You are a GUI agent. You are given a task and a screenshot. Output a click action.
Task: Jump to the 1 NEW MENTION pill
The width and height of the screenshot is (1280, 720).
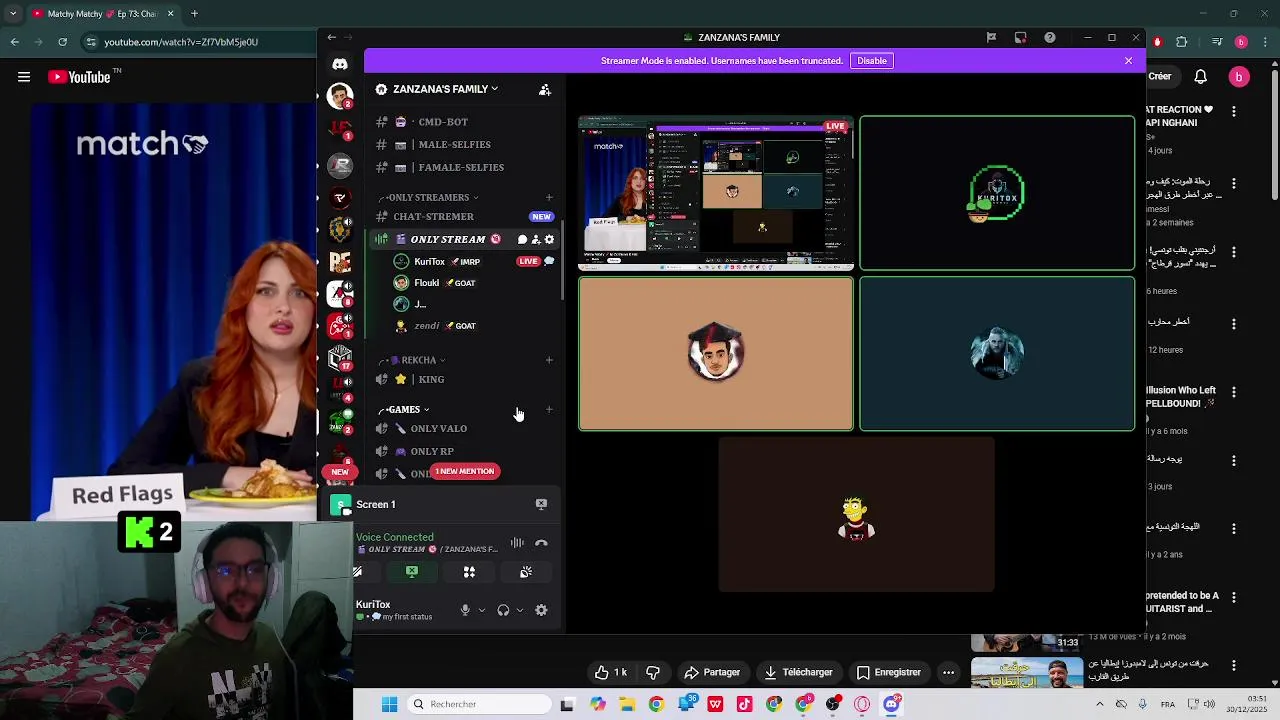pyautogui.click(x=464, y=471)
